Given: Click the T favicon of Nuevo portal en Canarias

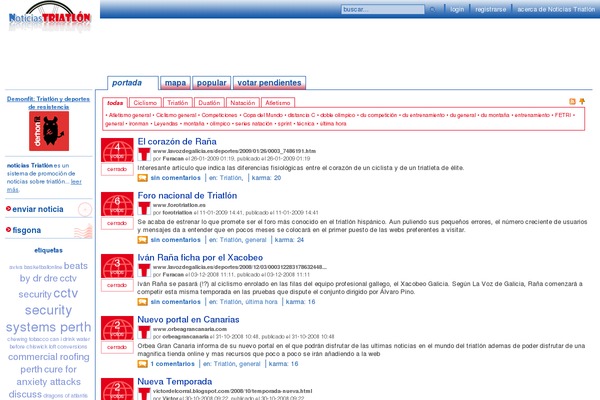Looking at the screenshot, I should click(144, 332).
